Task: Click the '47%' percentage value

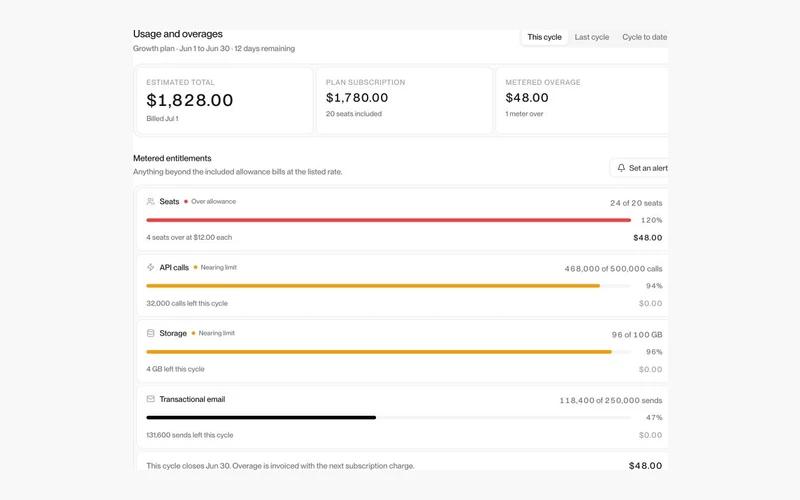Action: click(654, 418)
